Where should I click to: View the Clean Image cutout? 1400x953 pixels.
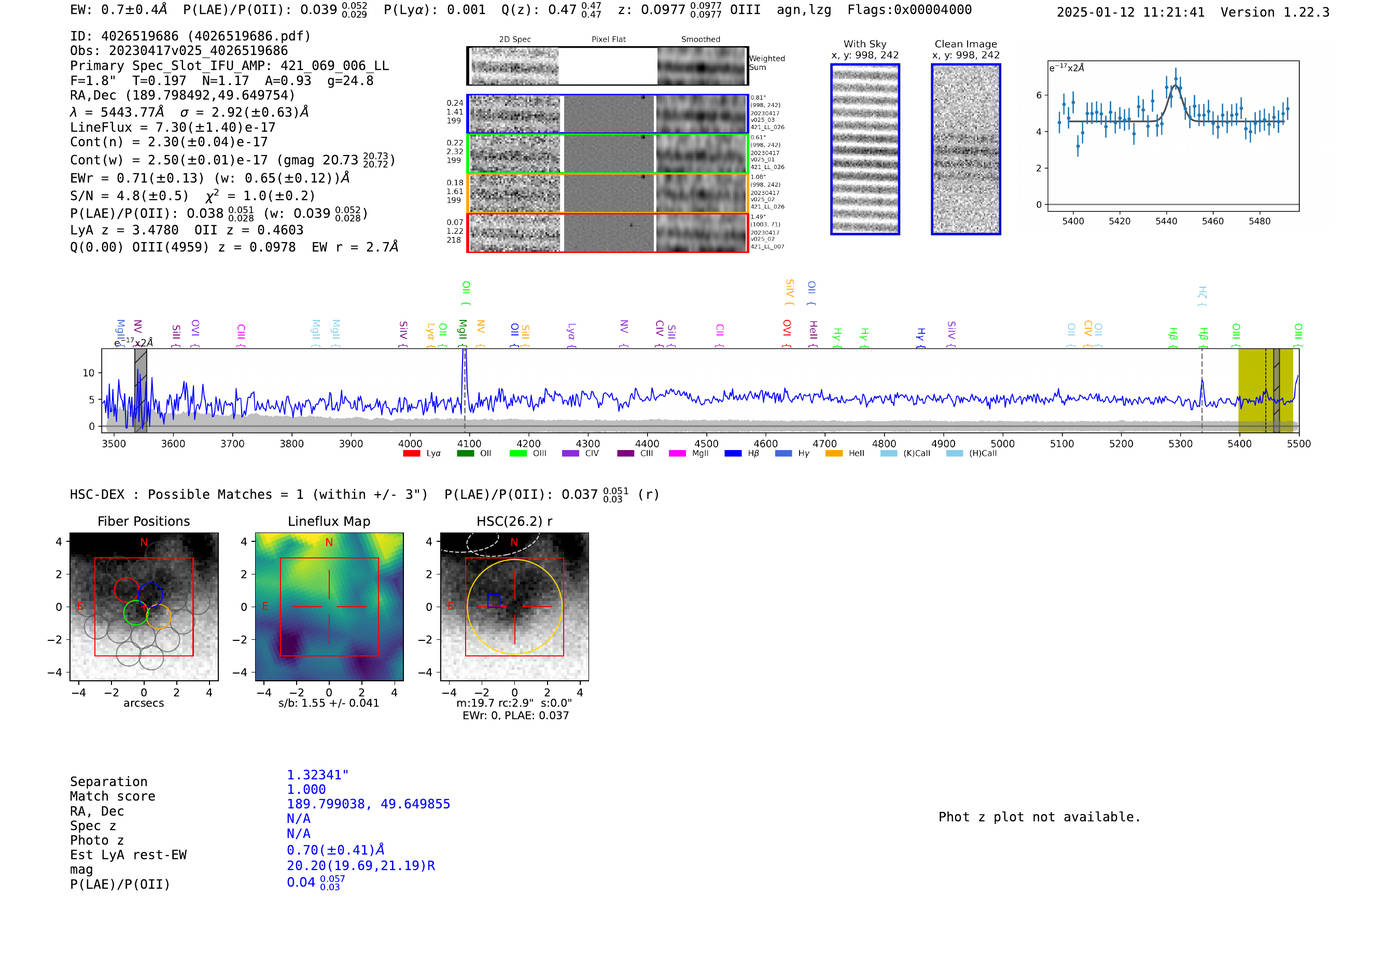click(966, 149)
